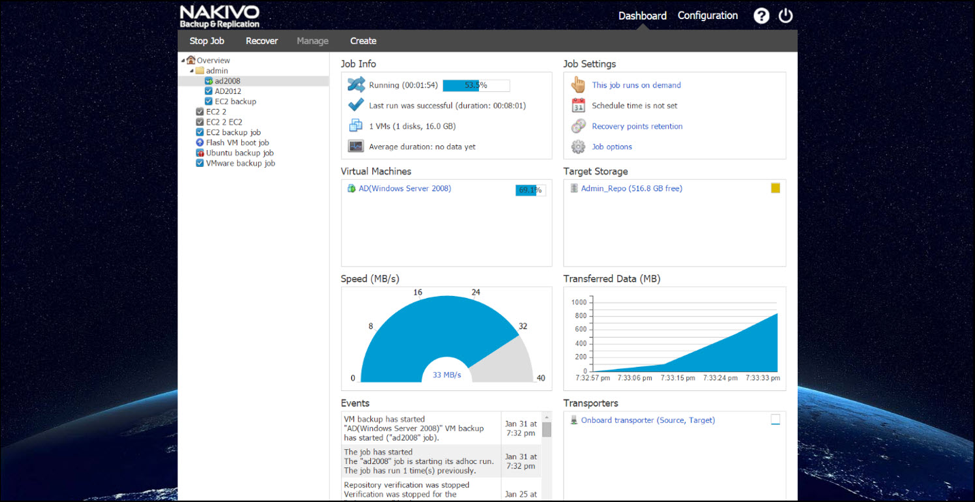Viewport: 975px width, 502px height.
Task: Open the Help question mark icon
Action: tap(761, 16)
